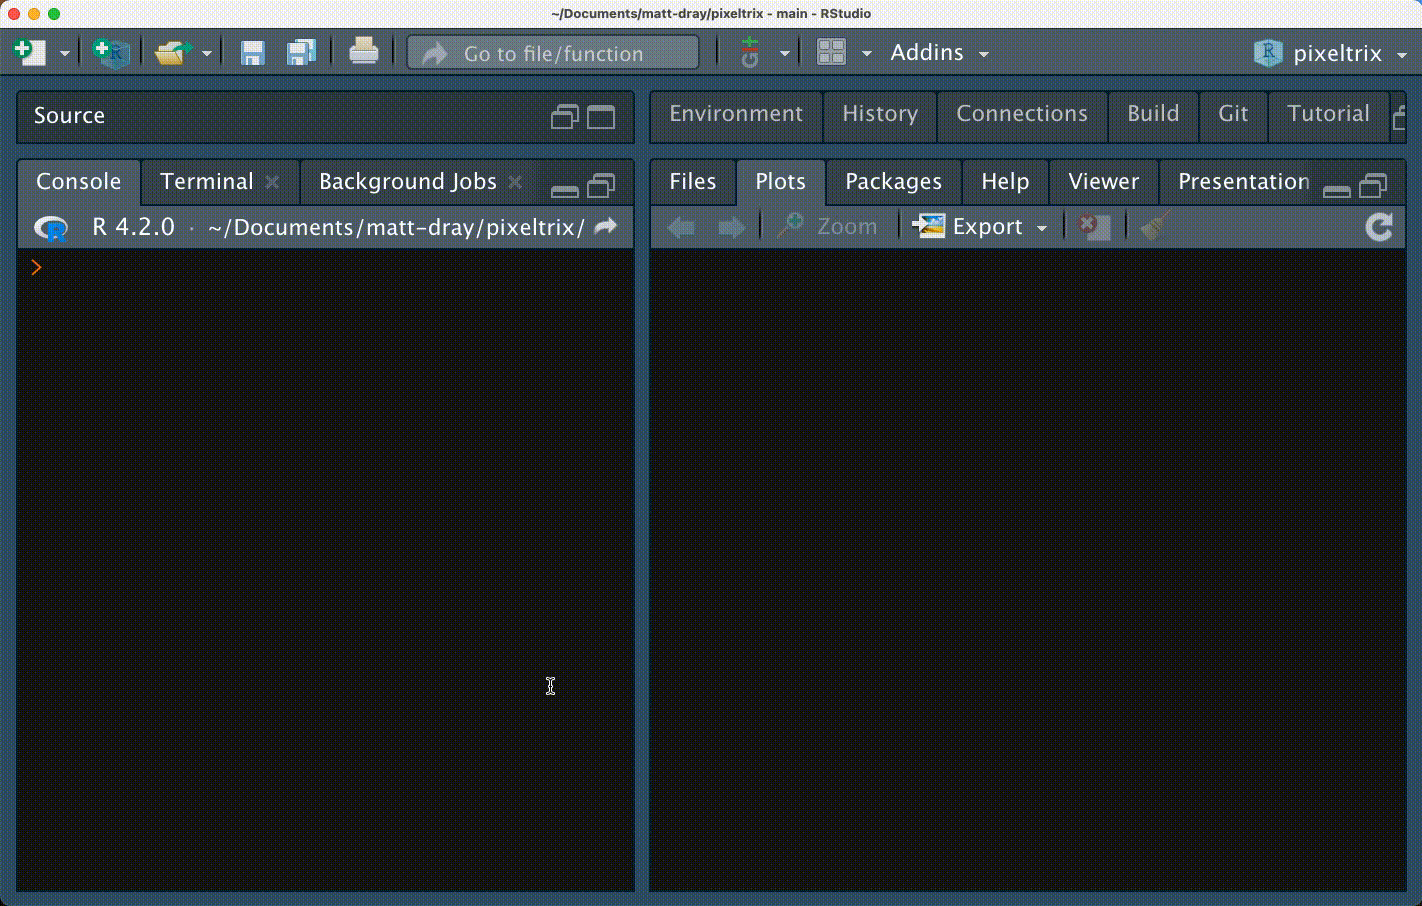Viewport: 1422px width, 906px height.
Task: Switch to the Terminal tab
Action: coord(207,182)
